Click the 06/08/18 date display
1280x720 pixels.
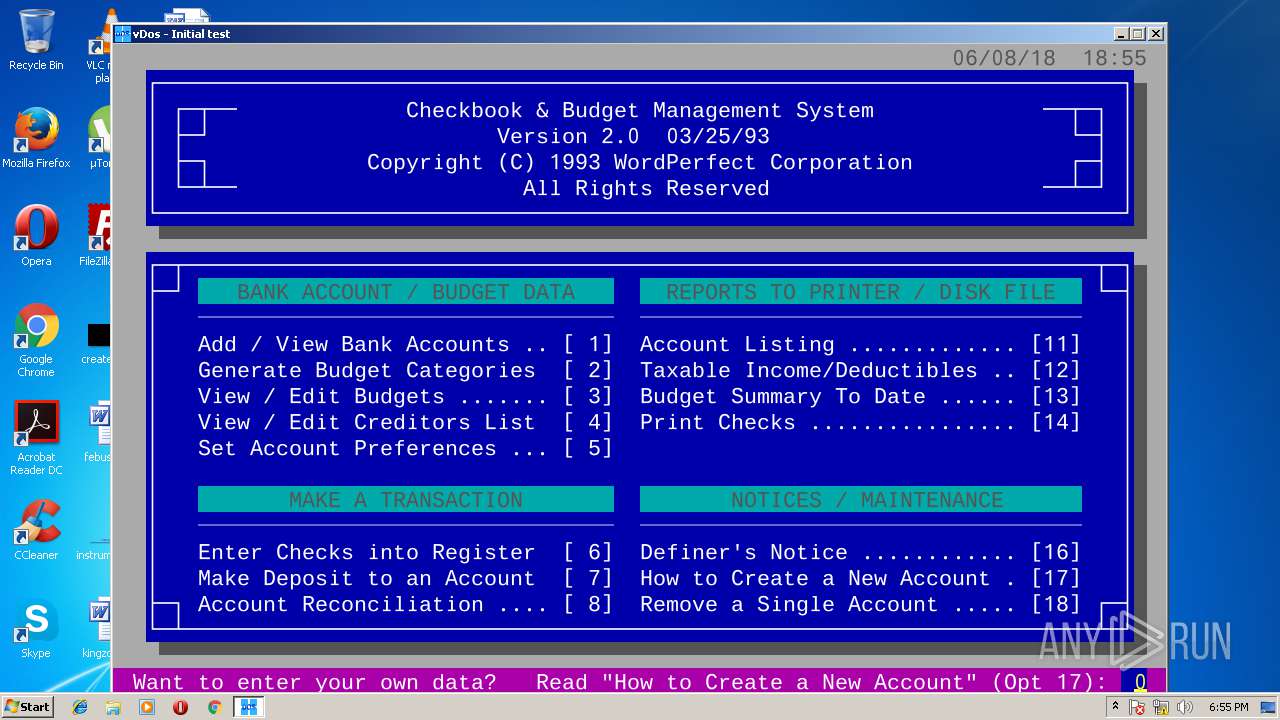point(1003,58)
